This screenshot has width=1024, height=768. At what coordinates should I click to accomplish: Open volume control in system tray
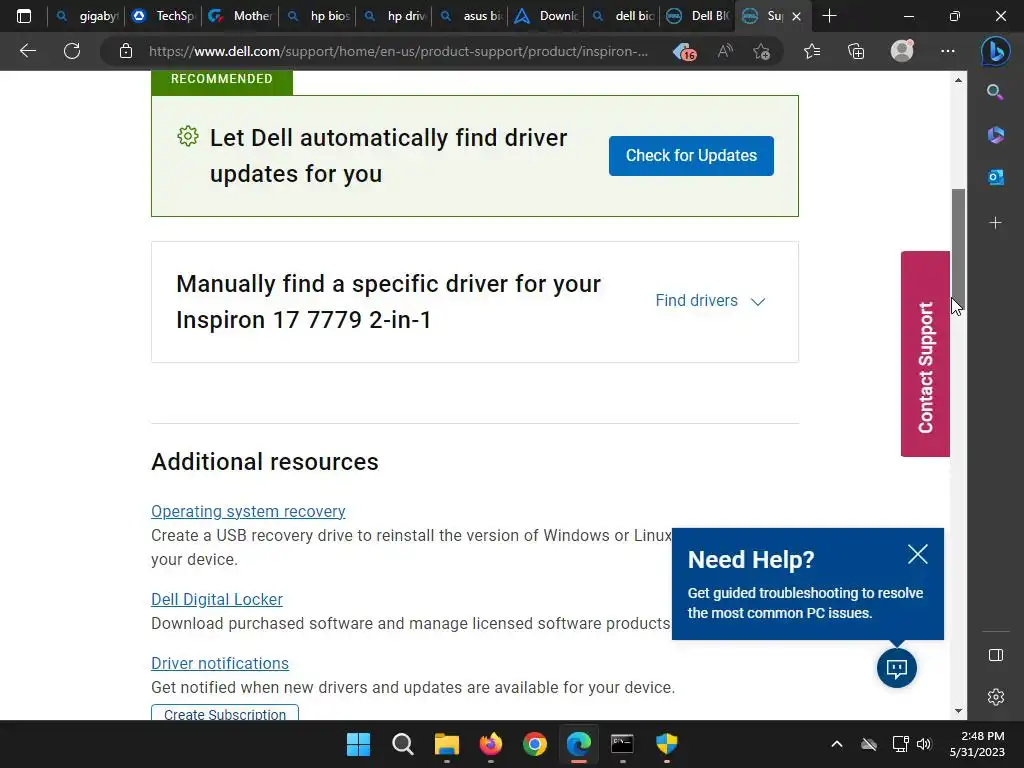(923, 744)
